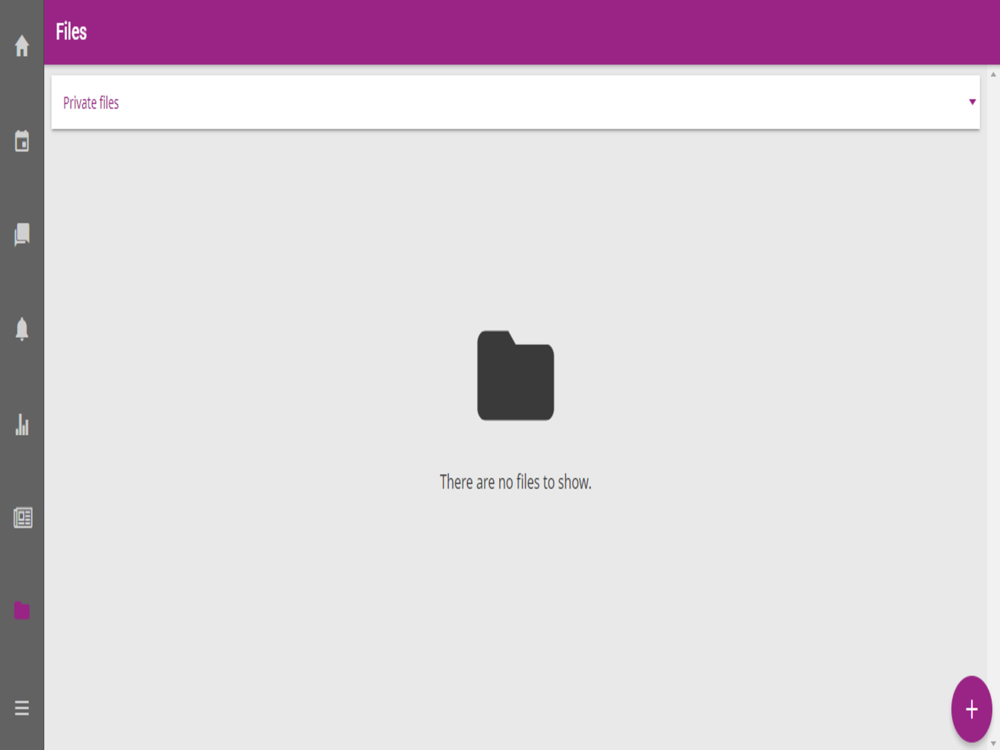
Task: Click the large empty folder illustration
Action: (515, 375)
